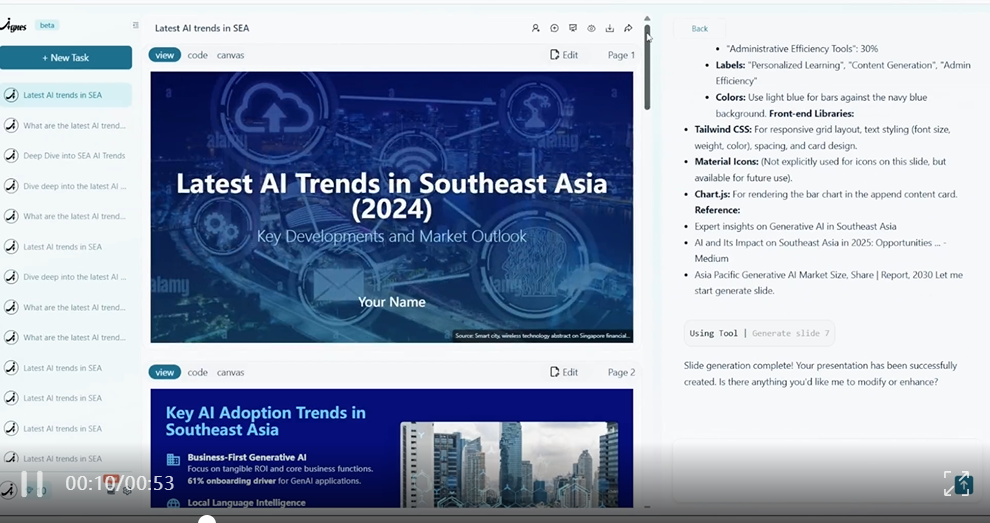Select the Key AI Adoption Trends slide
Image resolution: width=990 pixels, height=523 pixels.
391,448
